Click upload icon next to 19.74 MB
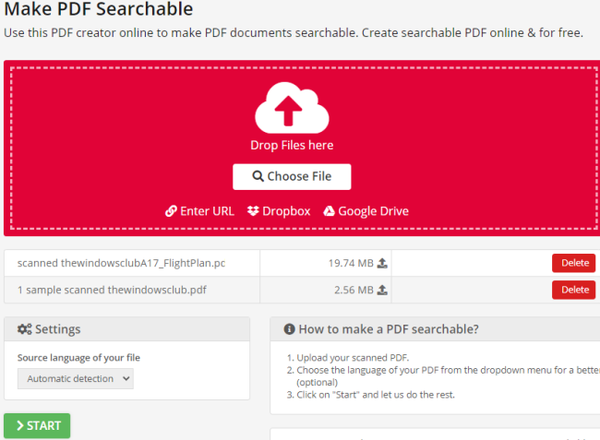The height and width of the screenshot is (440, 600). click(382, 263)
